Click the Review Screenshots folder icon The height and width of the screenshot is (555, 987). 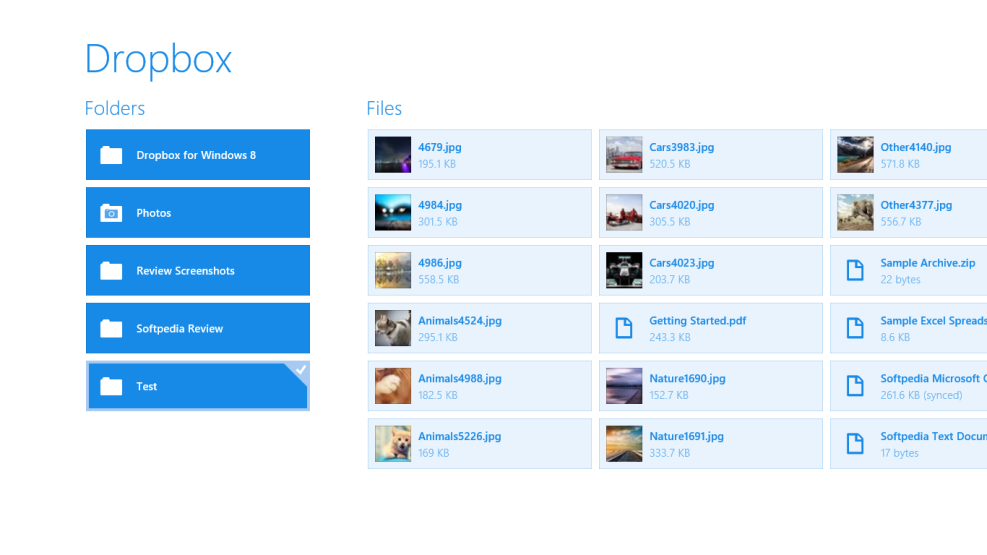pyautogui.click(x=111, y=271)
